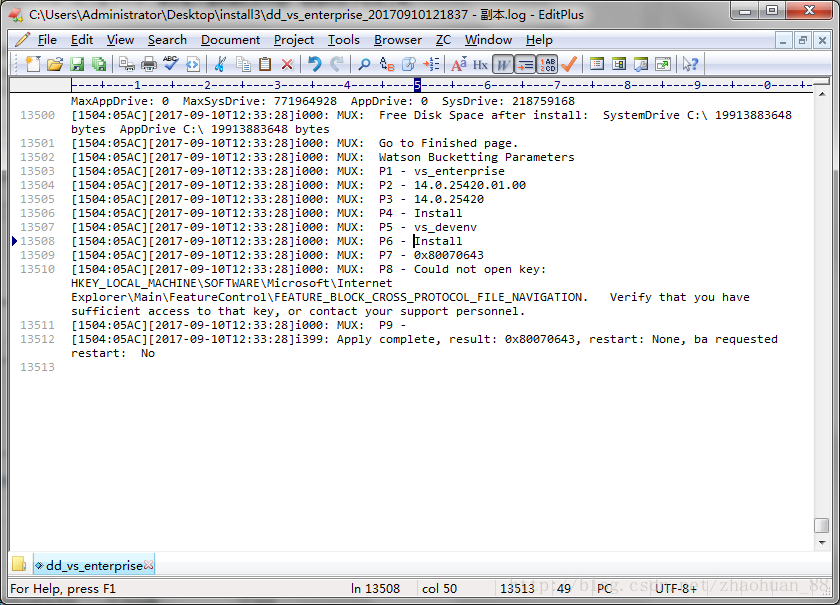Image resolution: width=840 pixels, height=605 pixels.
Task: Click the View in Browser icon
Action: click(193, 64)
